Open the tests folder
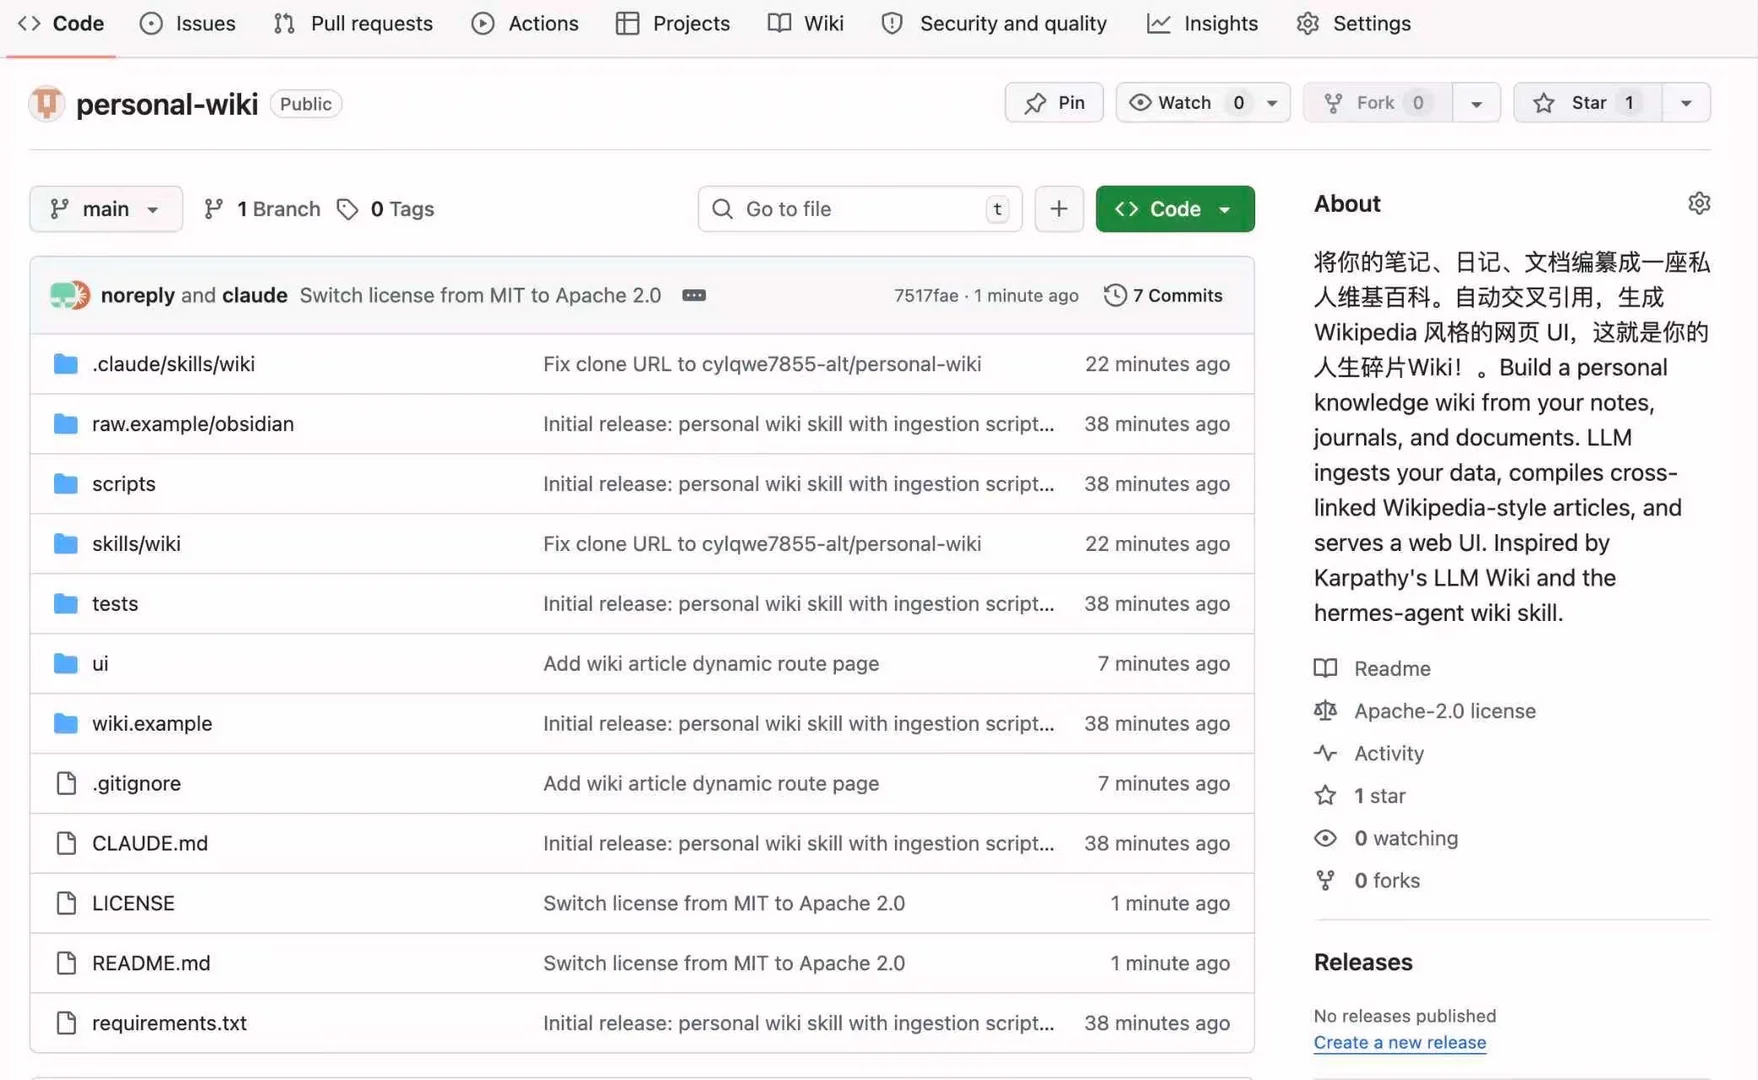Viewport: 1758px width, 1080px height. pyautogui.click(x=115, y=603)
